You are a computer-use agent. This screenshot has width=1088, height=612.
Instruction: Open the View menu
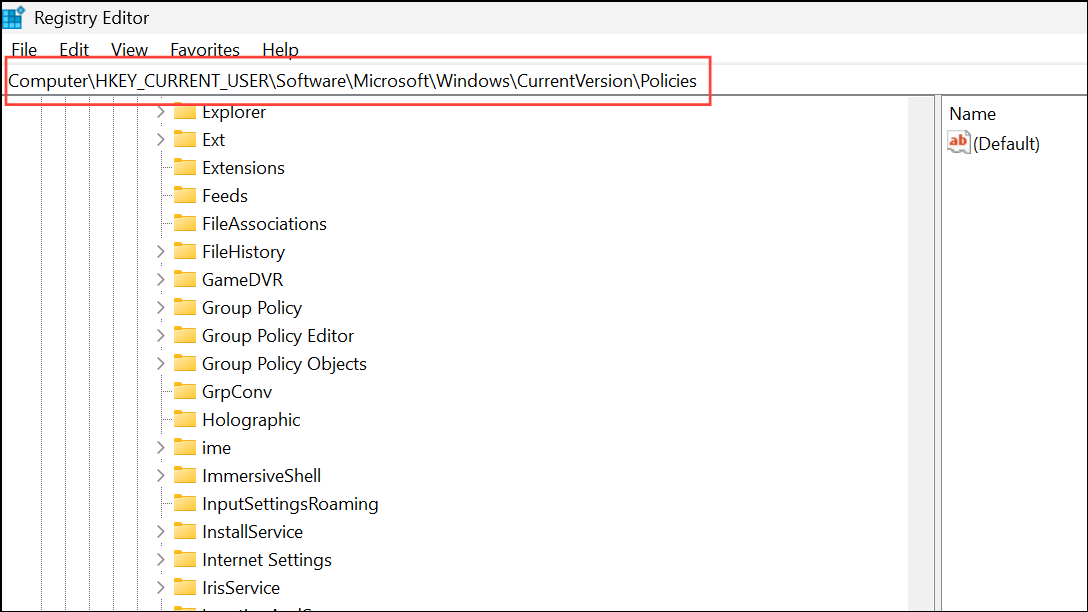pyautogui.click(x=129, y=49)
